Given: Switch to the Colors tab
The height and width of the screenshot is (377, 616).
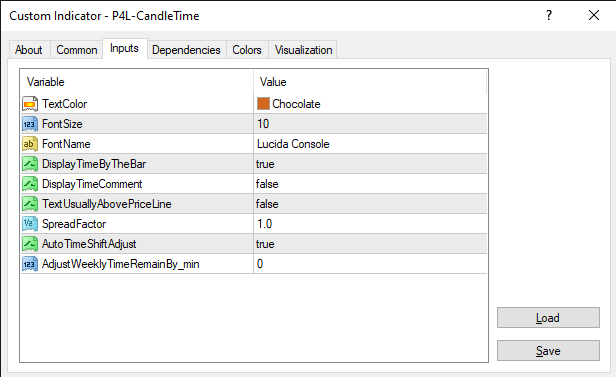Looking at the screenshot, I should [x=247, y=50].
